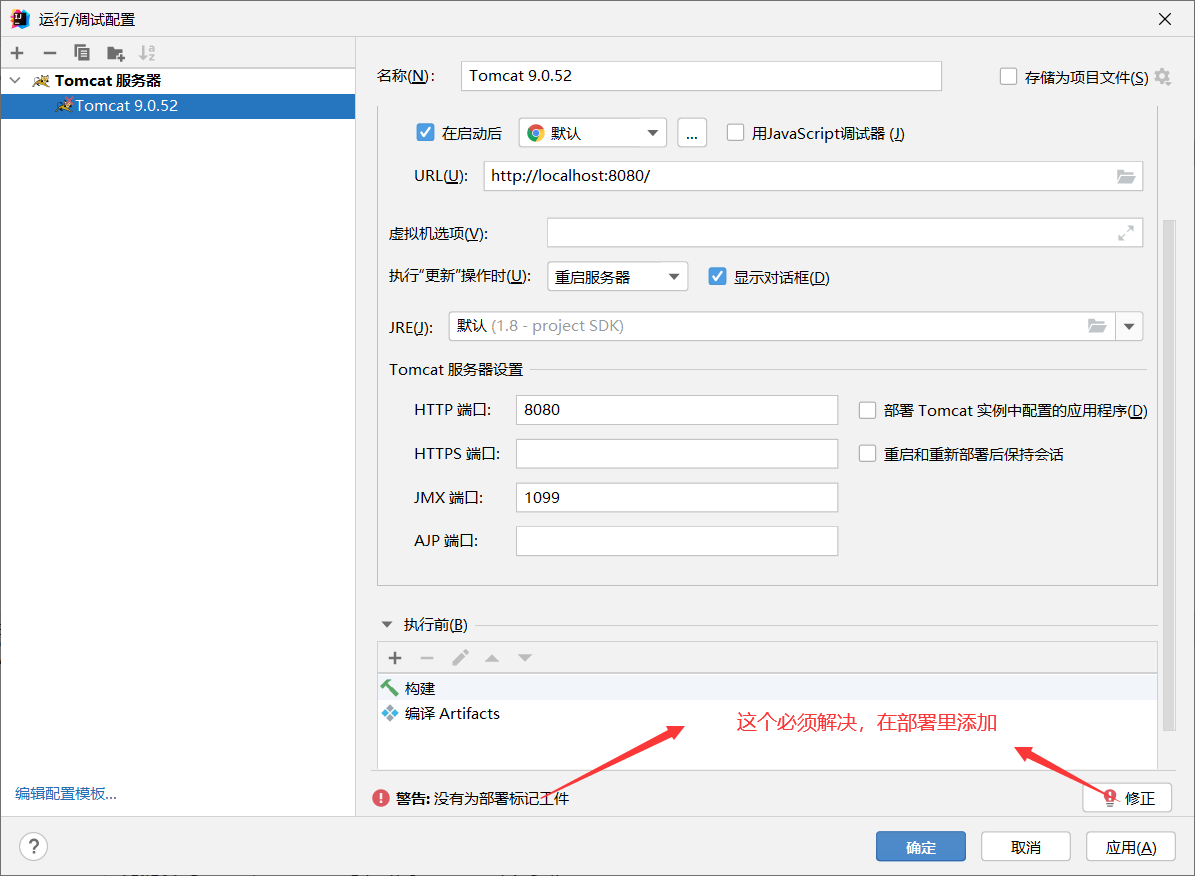This screenshot has width=1195, height=876.
Task: Add a new run configuration
Action: 17,53
